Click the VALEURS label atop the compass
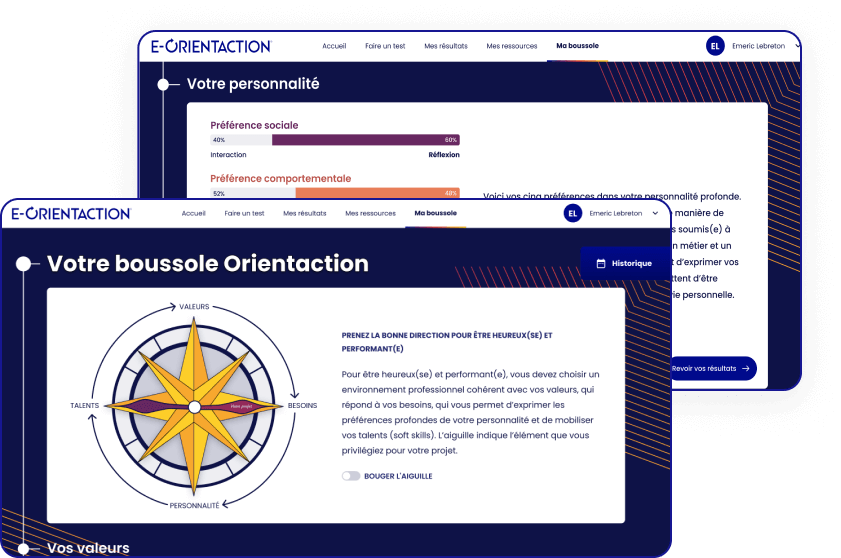The width and height of the screenshot is (841, 558). (194, 307)
